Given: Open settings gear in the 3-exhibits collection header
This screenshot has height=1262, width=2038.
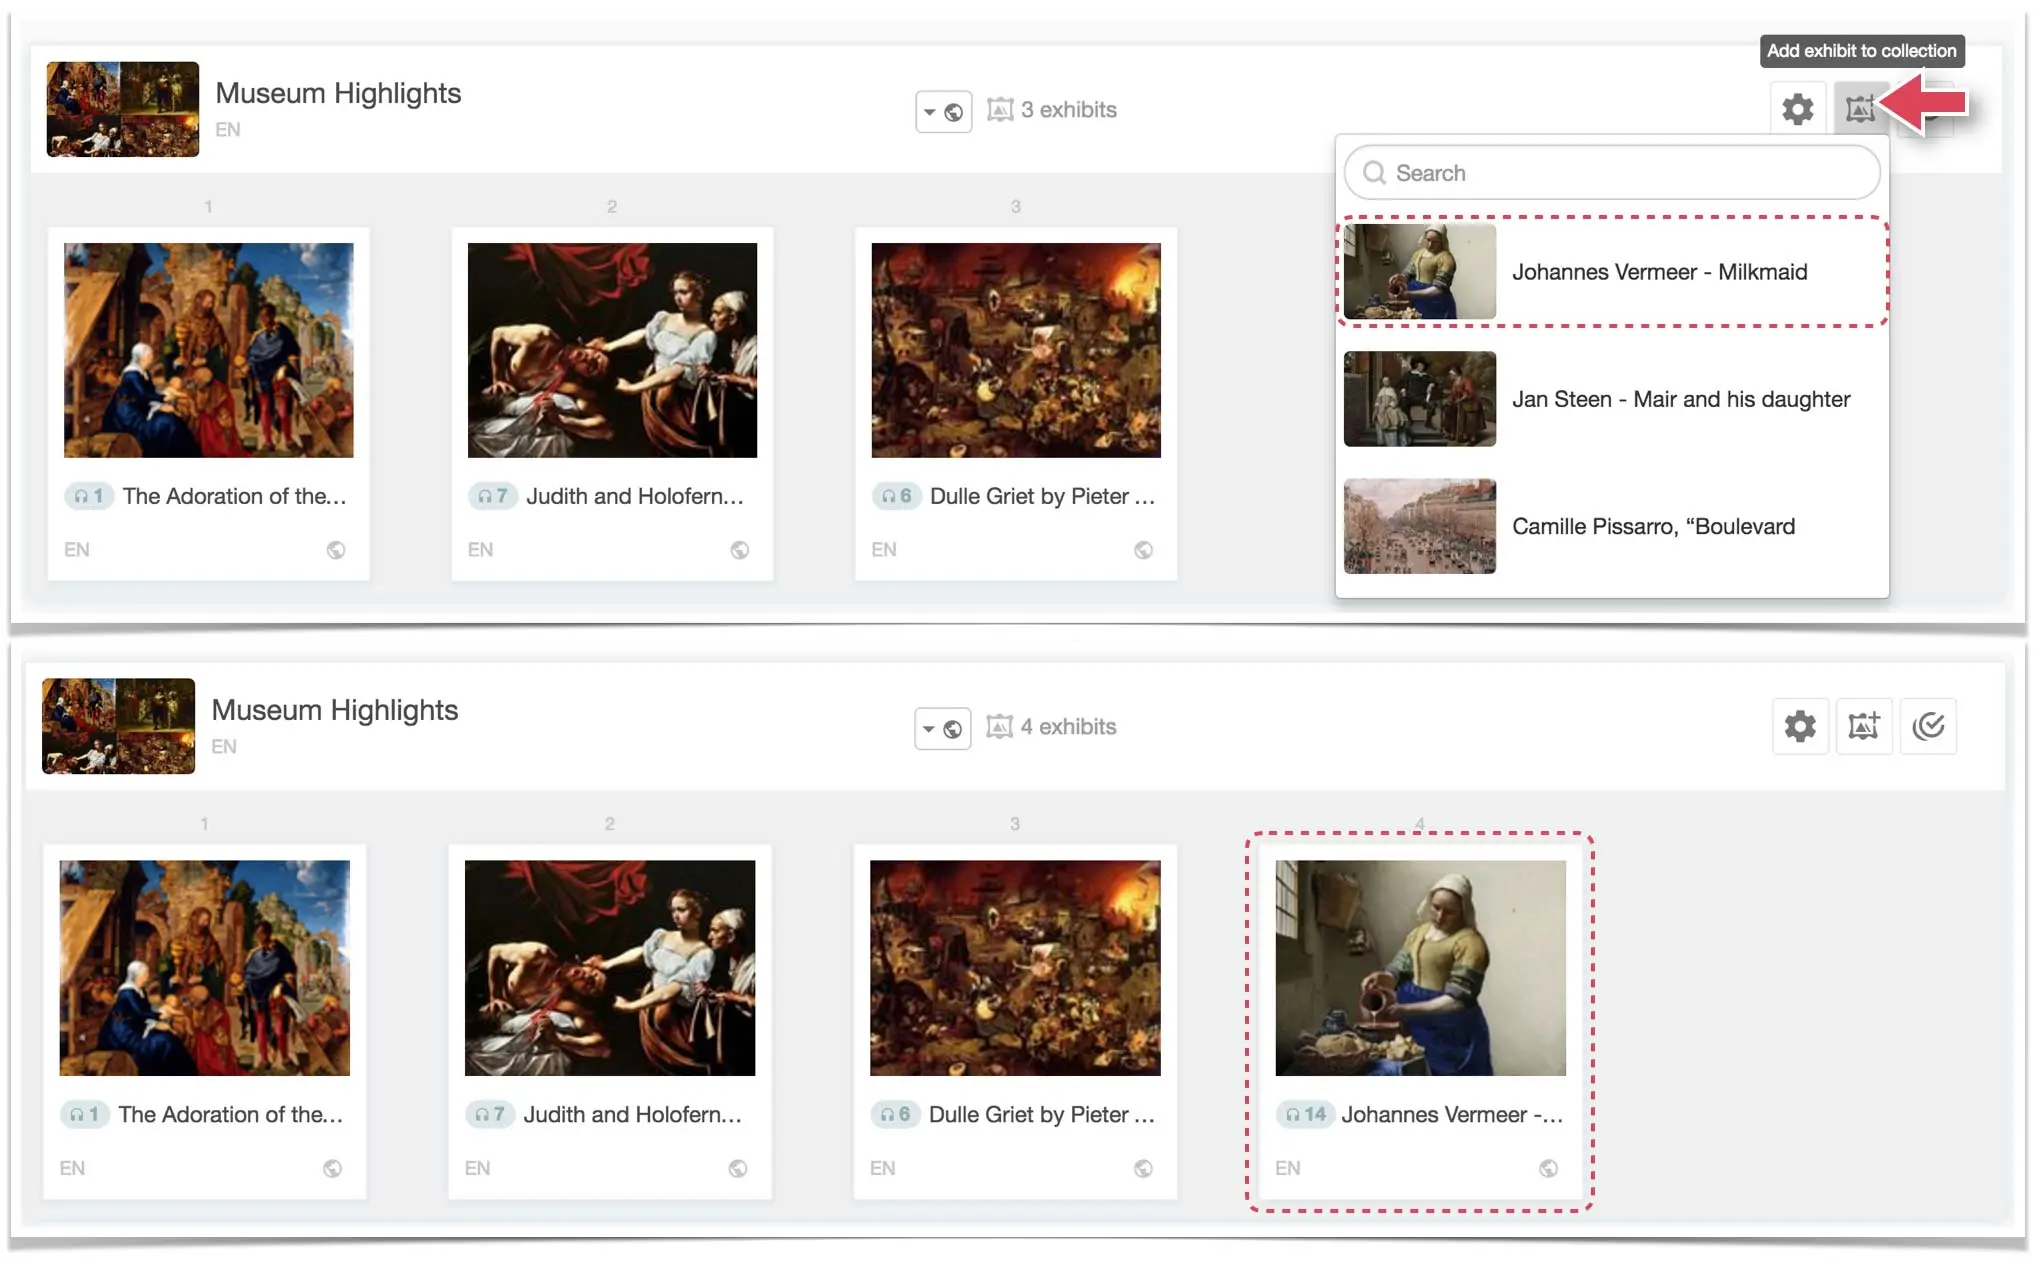Looking at the screenshot, I should coord(1797,108).
